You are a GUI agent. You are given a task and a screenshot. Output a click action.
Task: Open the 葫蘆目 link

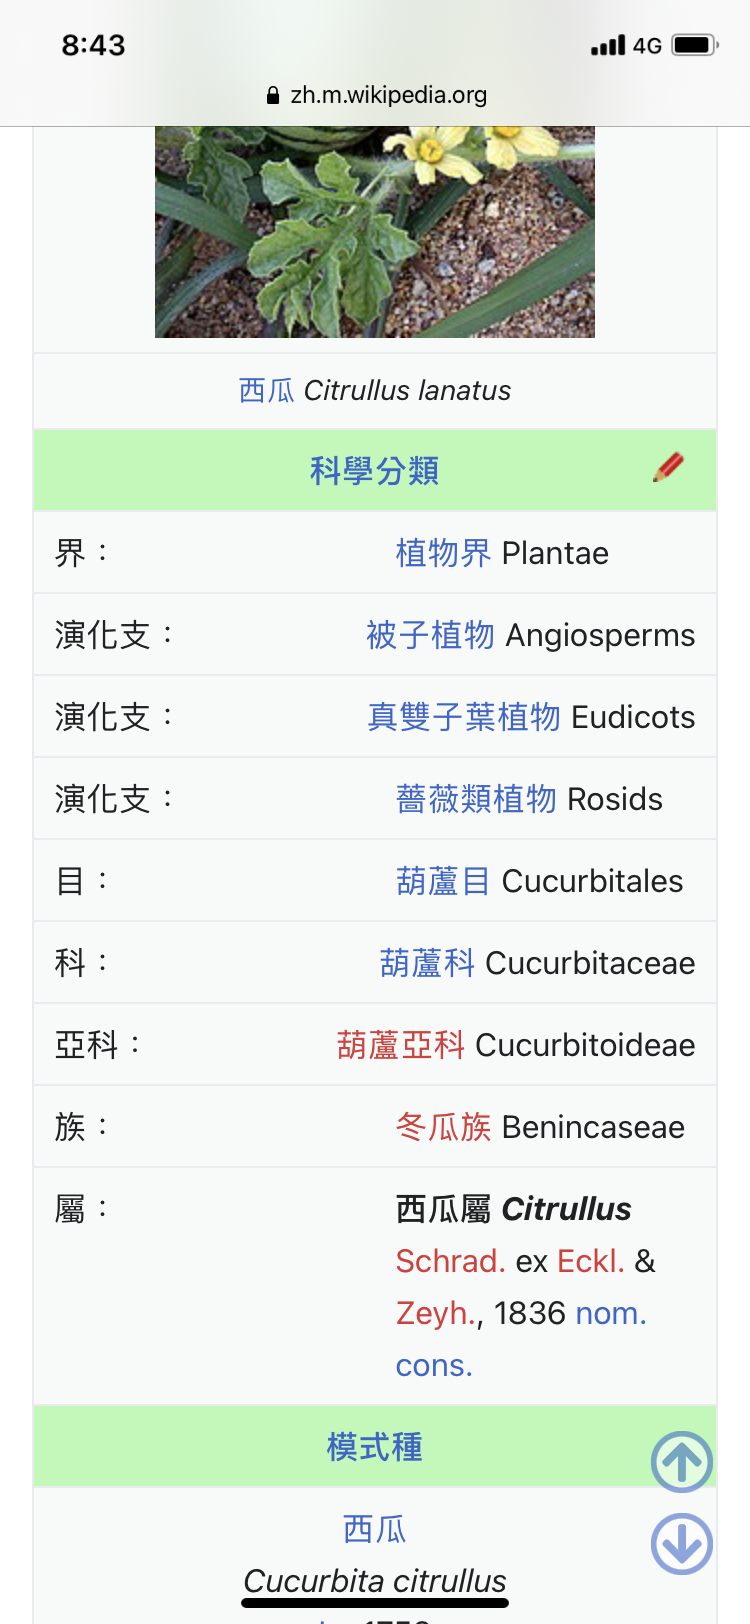point(443,881)
